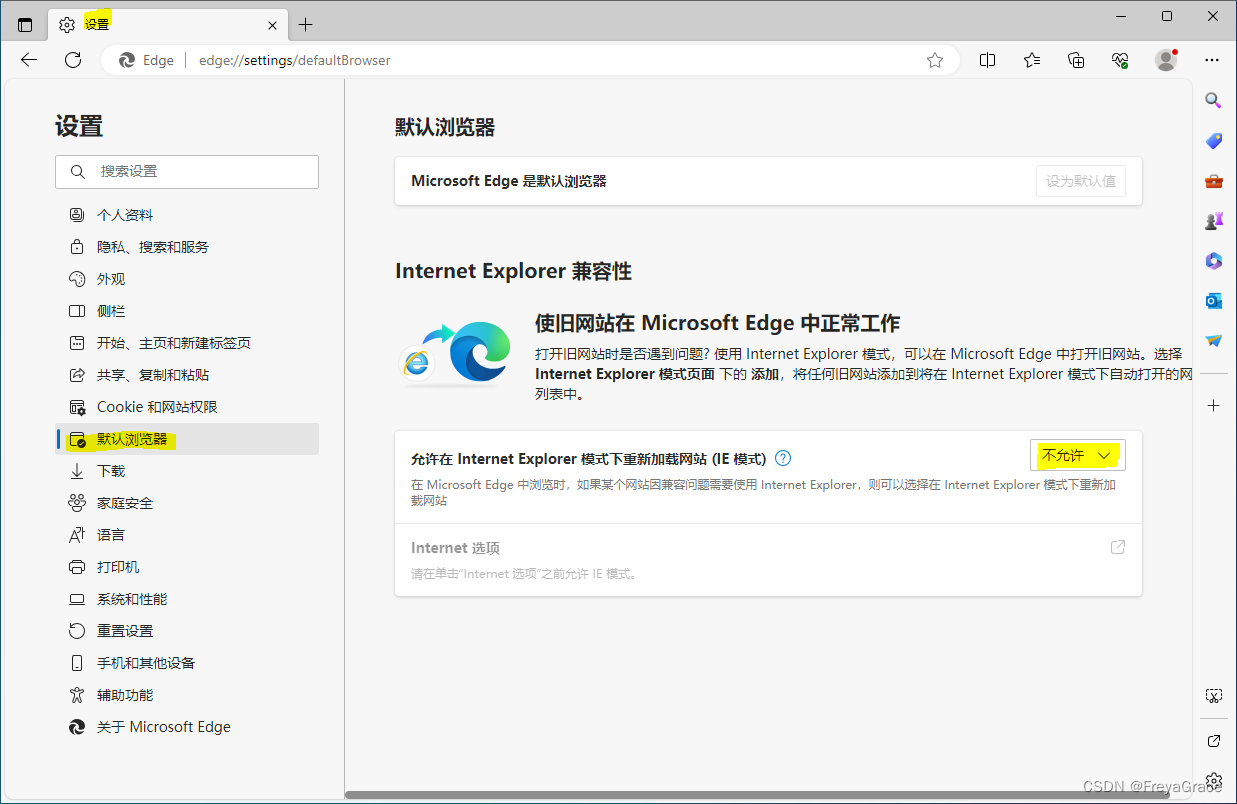This screenshot has width=1237, height=804.
Task: Open 重置设置 section
Action: point(187,631)
